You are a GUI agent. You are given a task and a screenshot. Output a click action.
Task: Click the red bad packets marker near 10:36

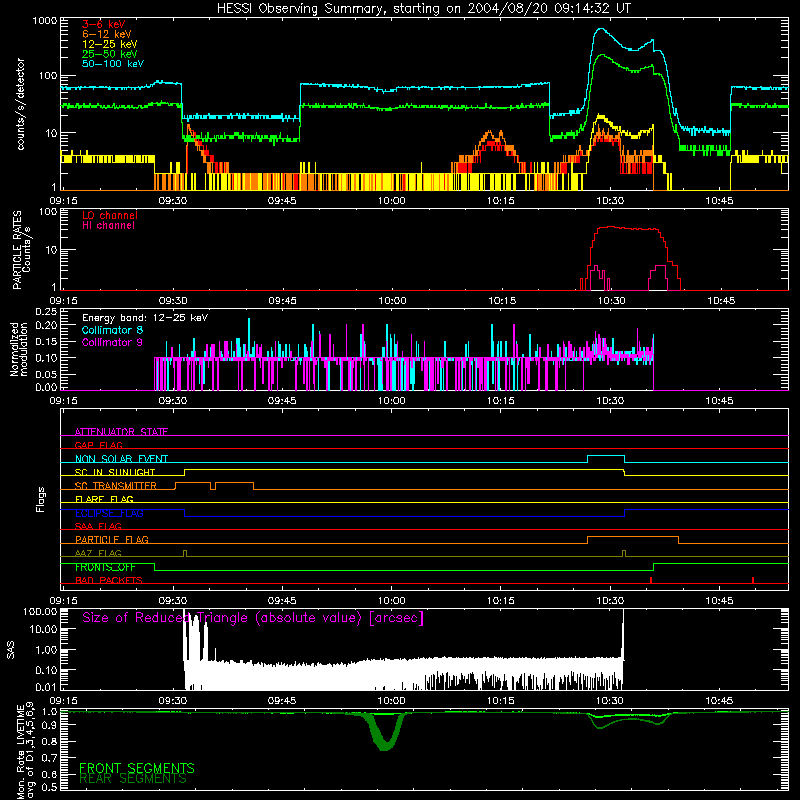(651, 580)
